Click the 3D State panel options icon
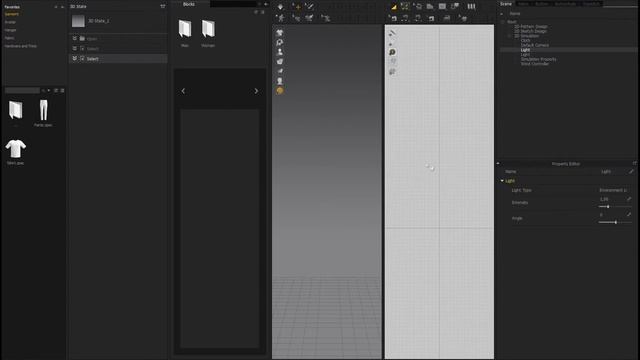 [163, 6]
